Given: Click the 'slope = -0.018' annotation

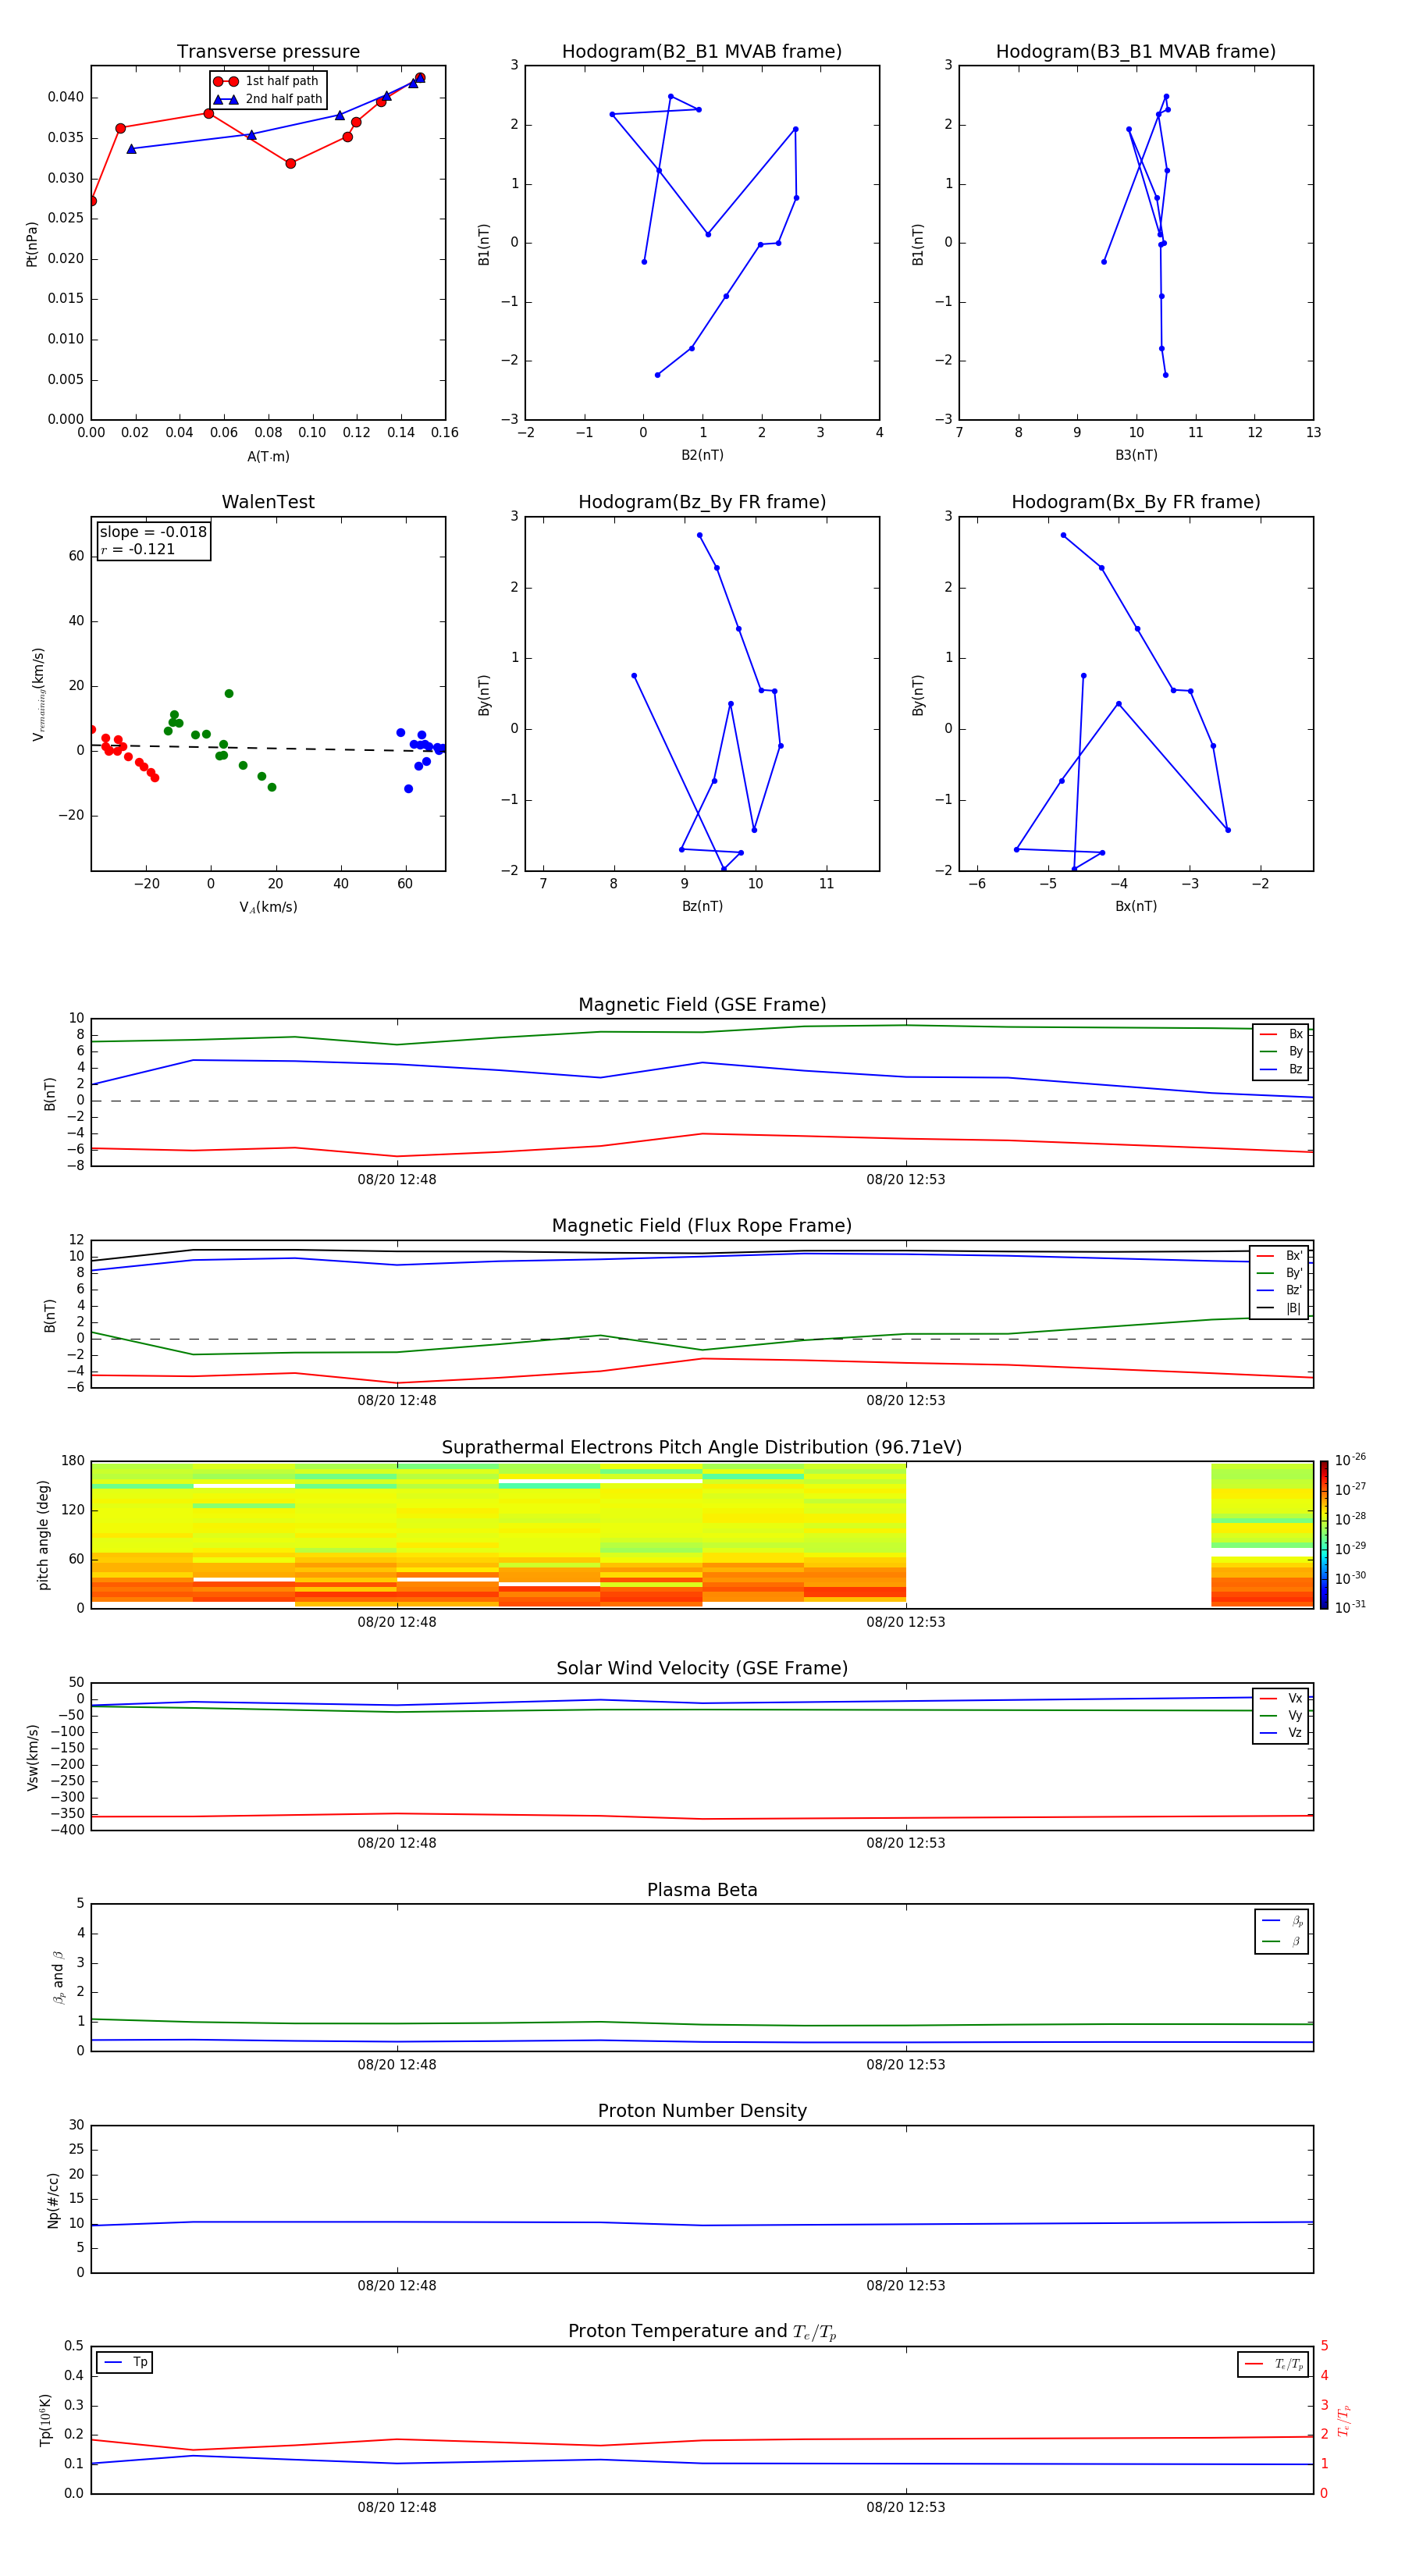Looking at the screenshot, I should pos(153,532).
